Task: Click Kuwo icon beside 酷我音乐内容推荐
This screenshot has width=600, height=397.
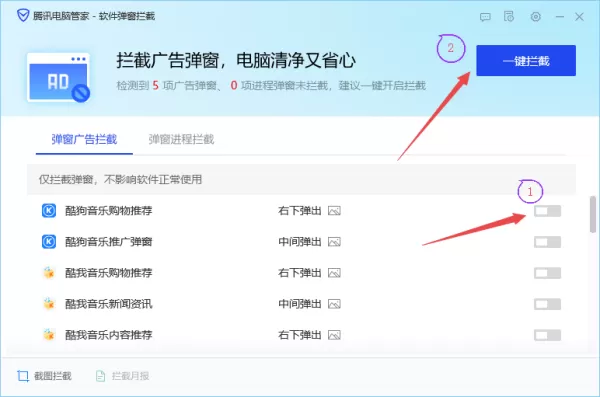Action: (49, 335)
